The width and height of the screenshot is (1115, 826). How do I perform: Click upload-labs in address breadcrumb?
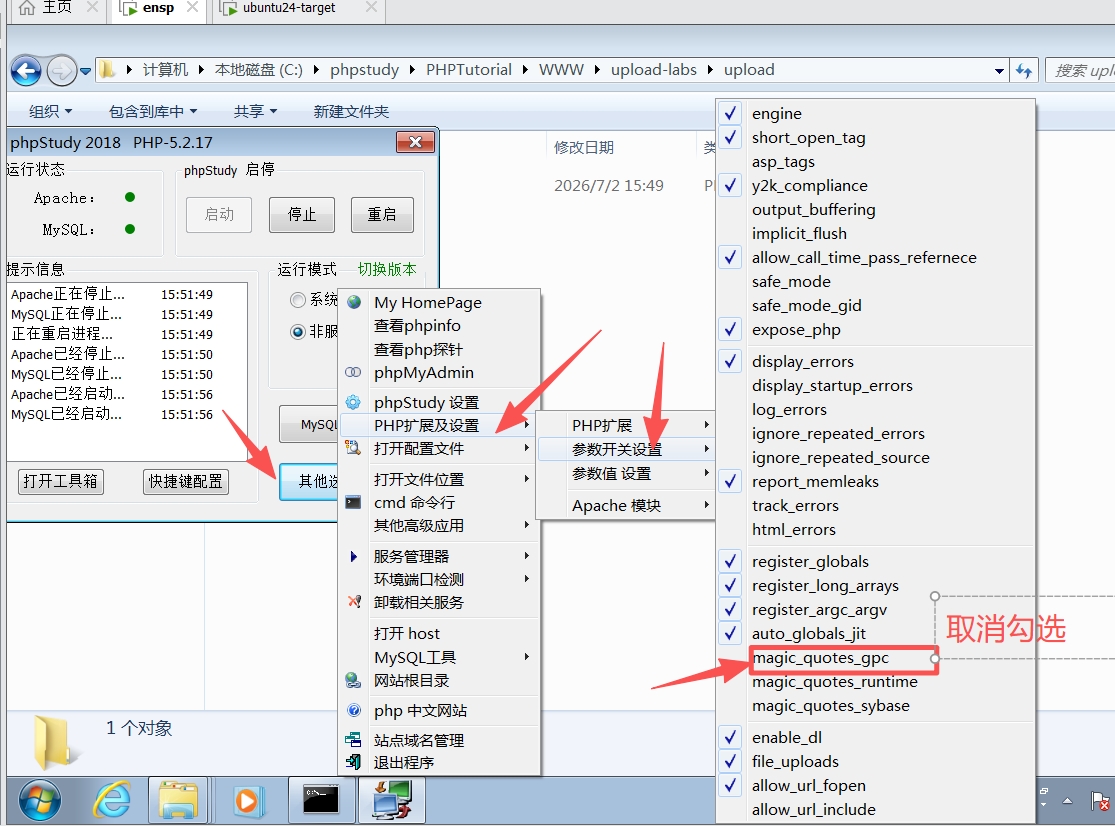pyautogui.click(x=653, y=70)
